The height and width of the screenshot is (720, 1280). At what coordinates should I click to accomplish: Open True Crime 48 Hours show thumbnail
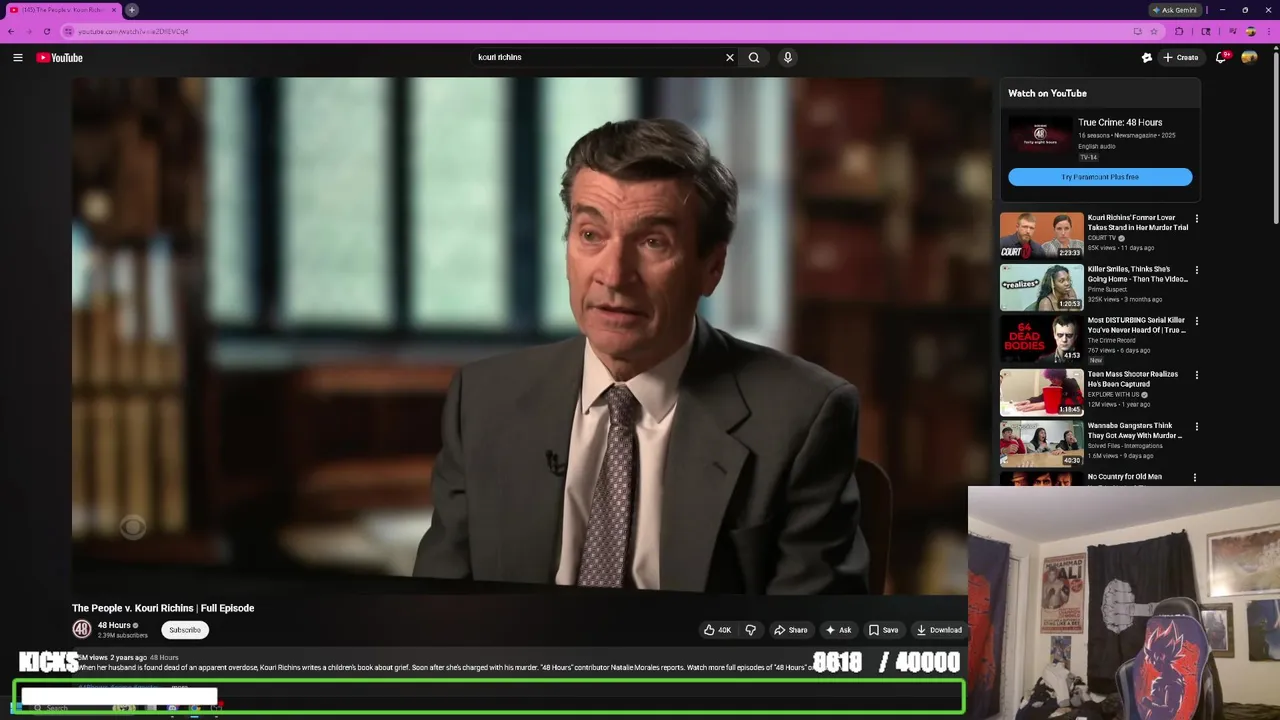(x=1039, y=135)
